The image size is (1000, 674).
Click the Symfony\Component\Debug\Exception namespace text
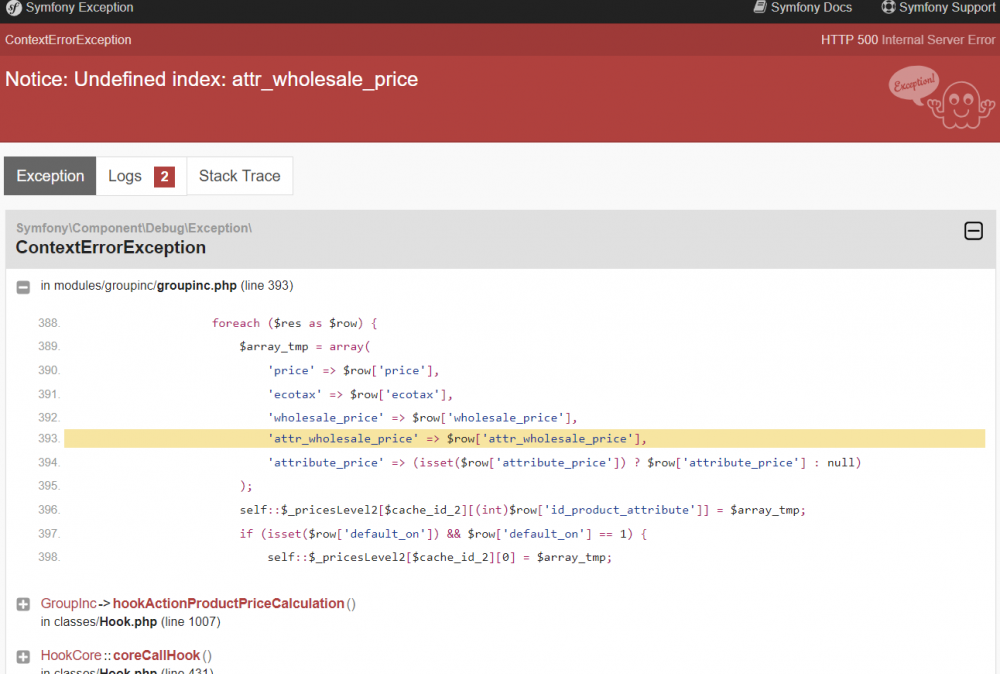click(134, 228)
